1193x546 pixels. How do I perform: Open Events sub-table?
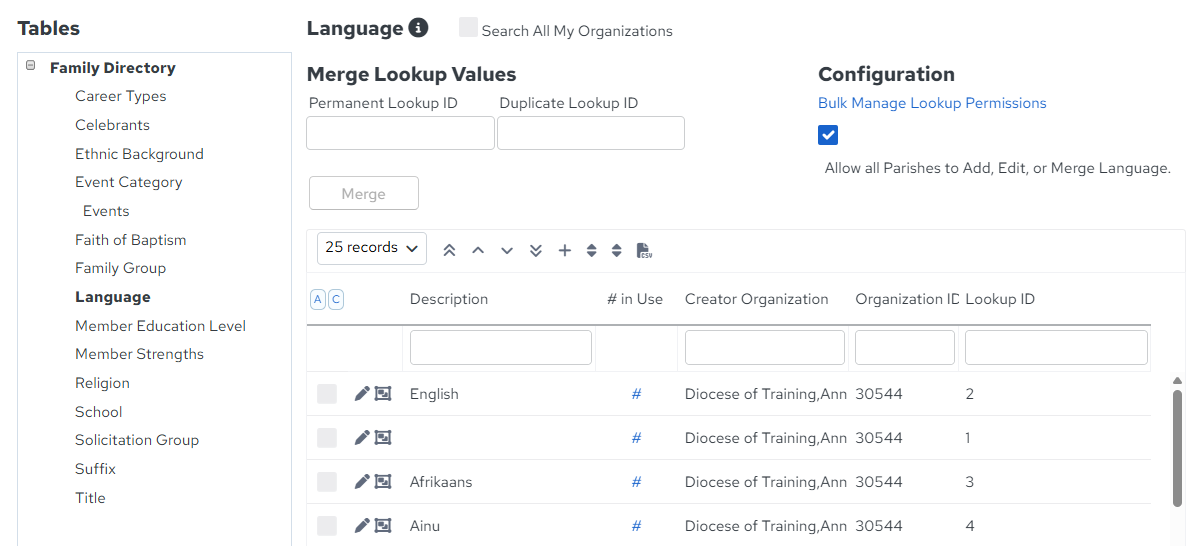point(106,211)
